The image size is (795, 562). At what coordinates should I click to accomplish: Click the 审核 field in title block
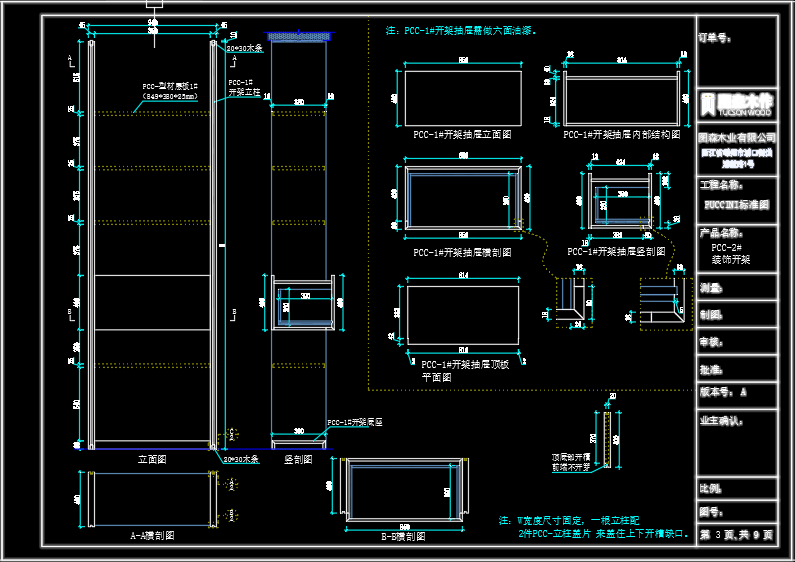click(x=737, y=342)
